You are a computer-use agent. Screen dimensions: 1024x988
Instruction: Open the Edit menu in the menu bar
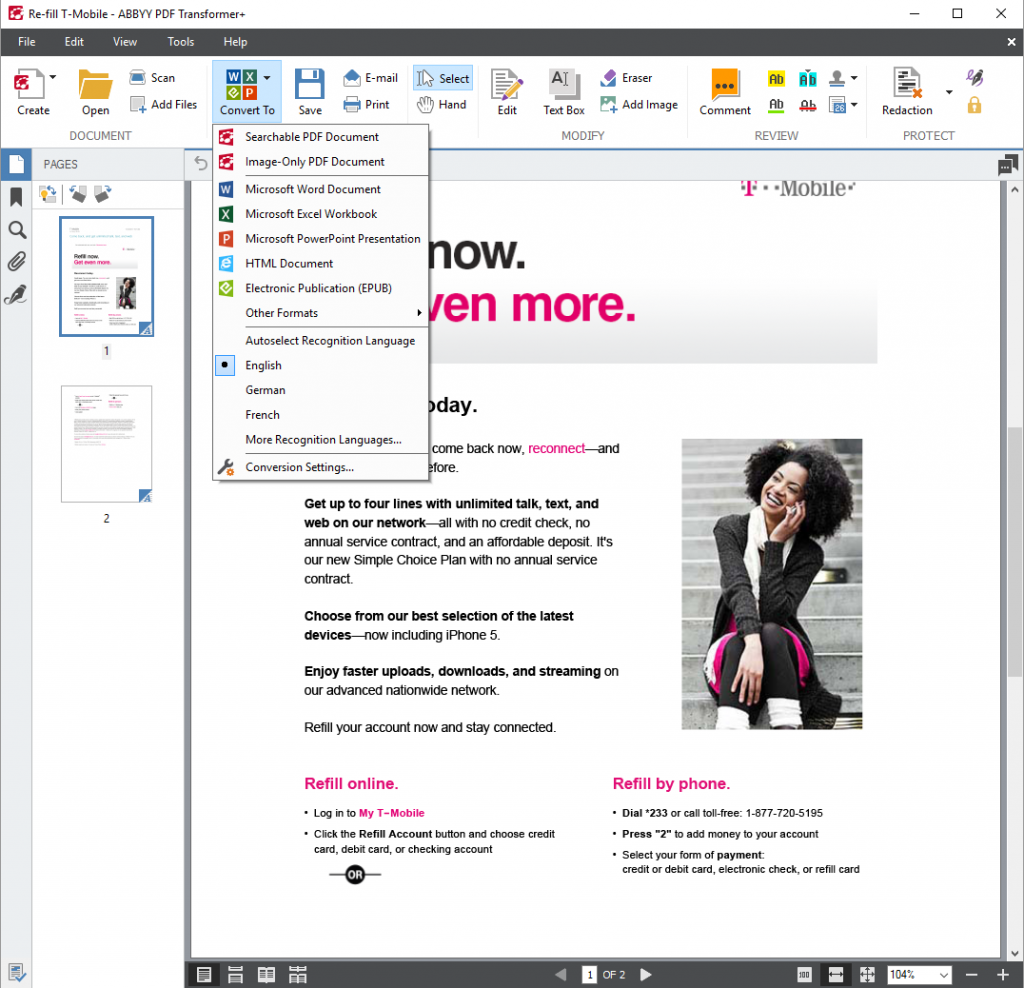74,42
